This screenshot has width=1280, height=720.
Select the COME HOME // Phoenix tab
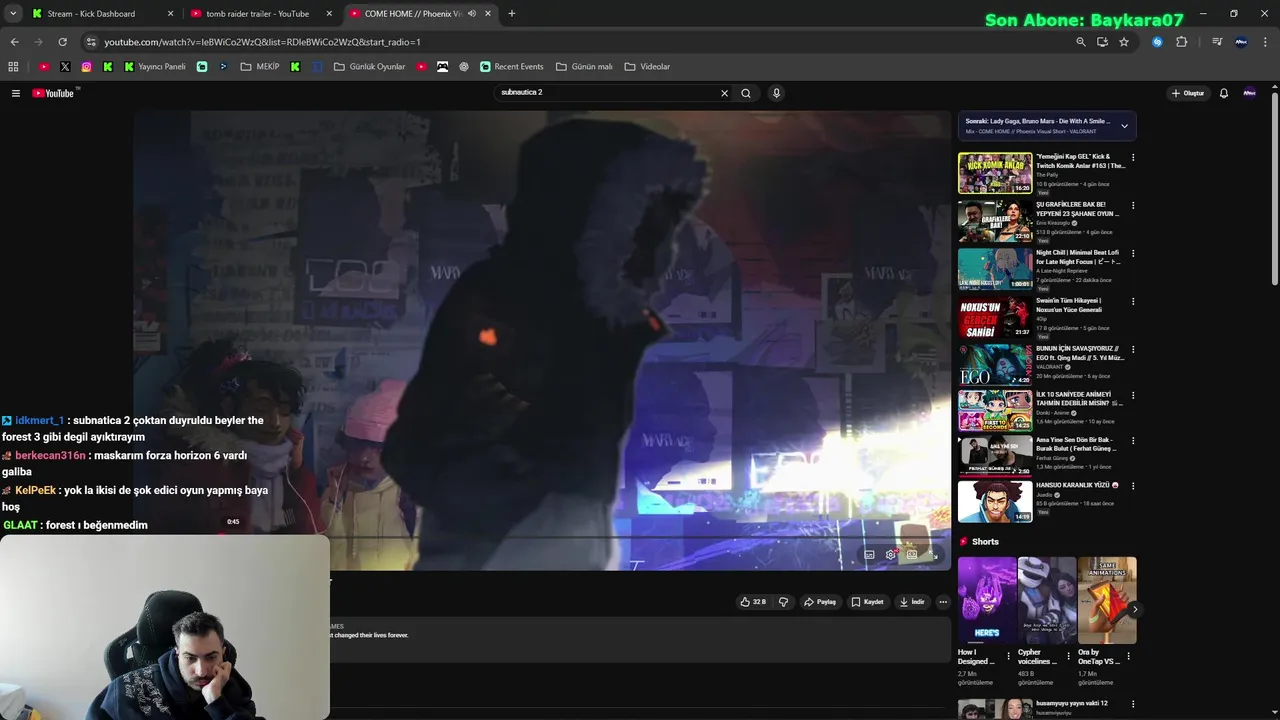[412, 14]
